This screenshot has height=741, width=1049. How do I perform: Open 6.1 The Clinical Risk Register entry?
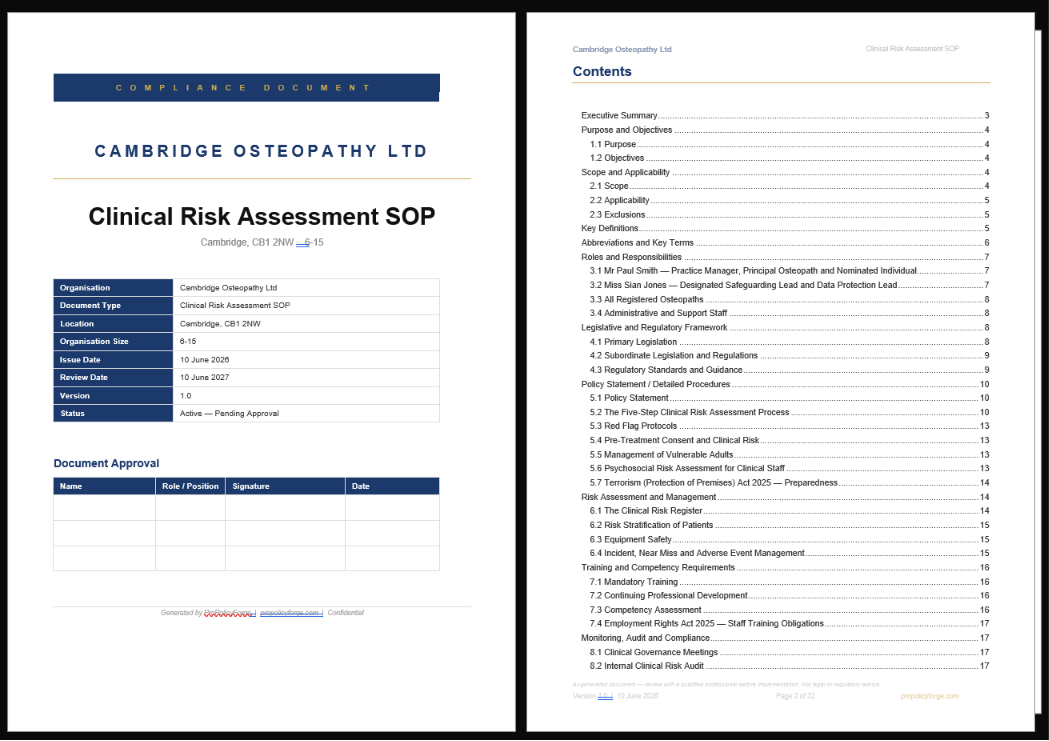point(789,511)
